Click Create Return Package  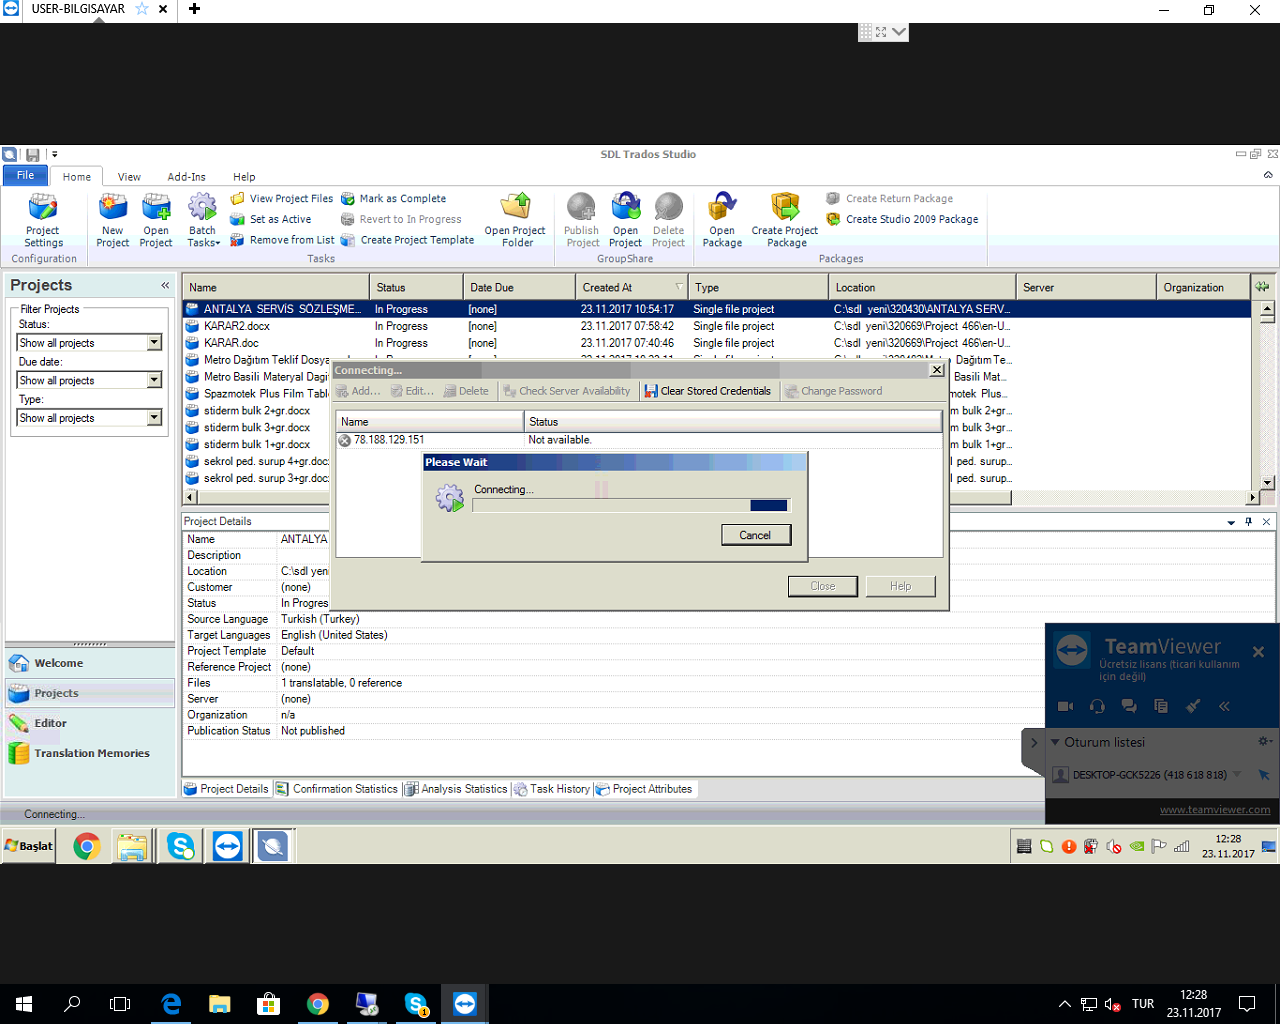(889, 199)
